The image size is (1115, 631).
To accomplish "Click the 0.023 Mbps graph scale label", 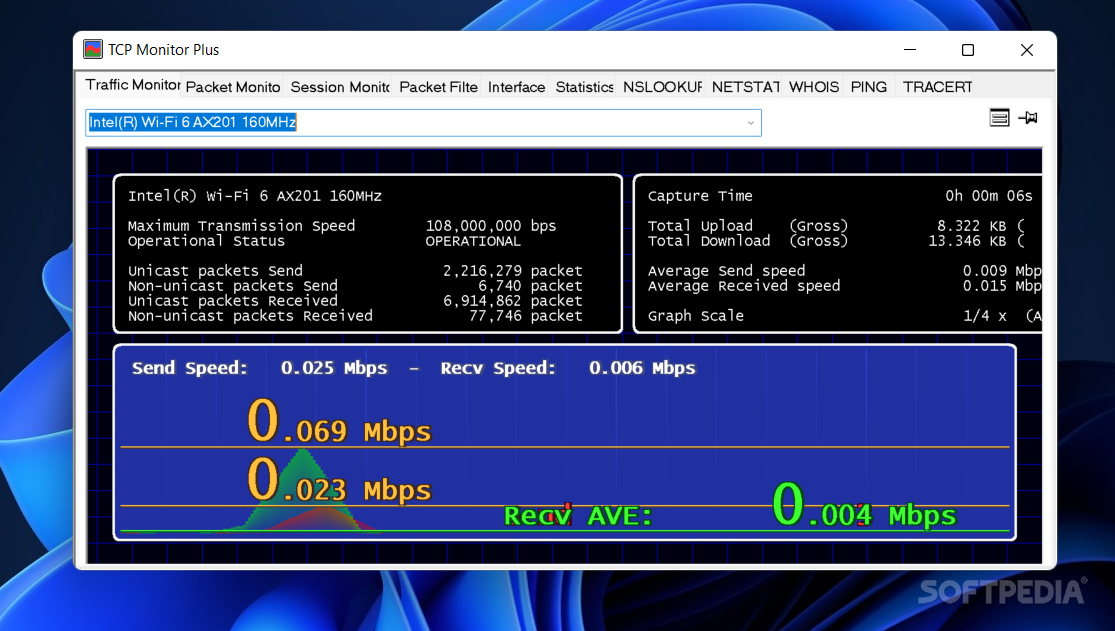I will [339, 482].
